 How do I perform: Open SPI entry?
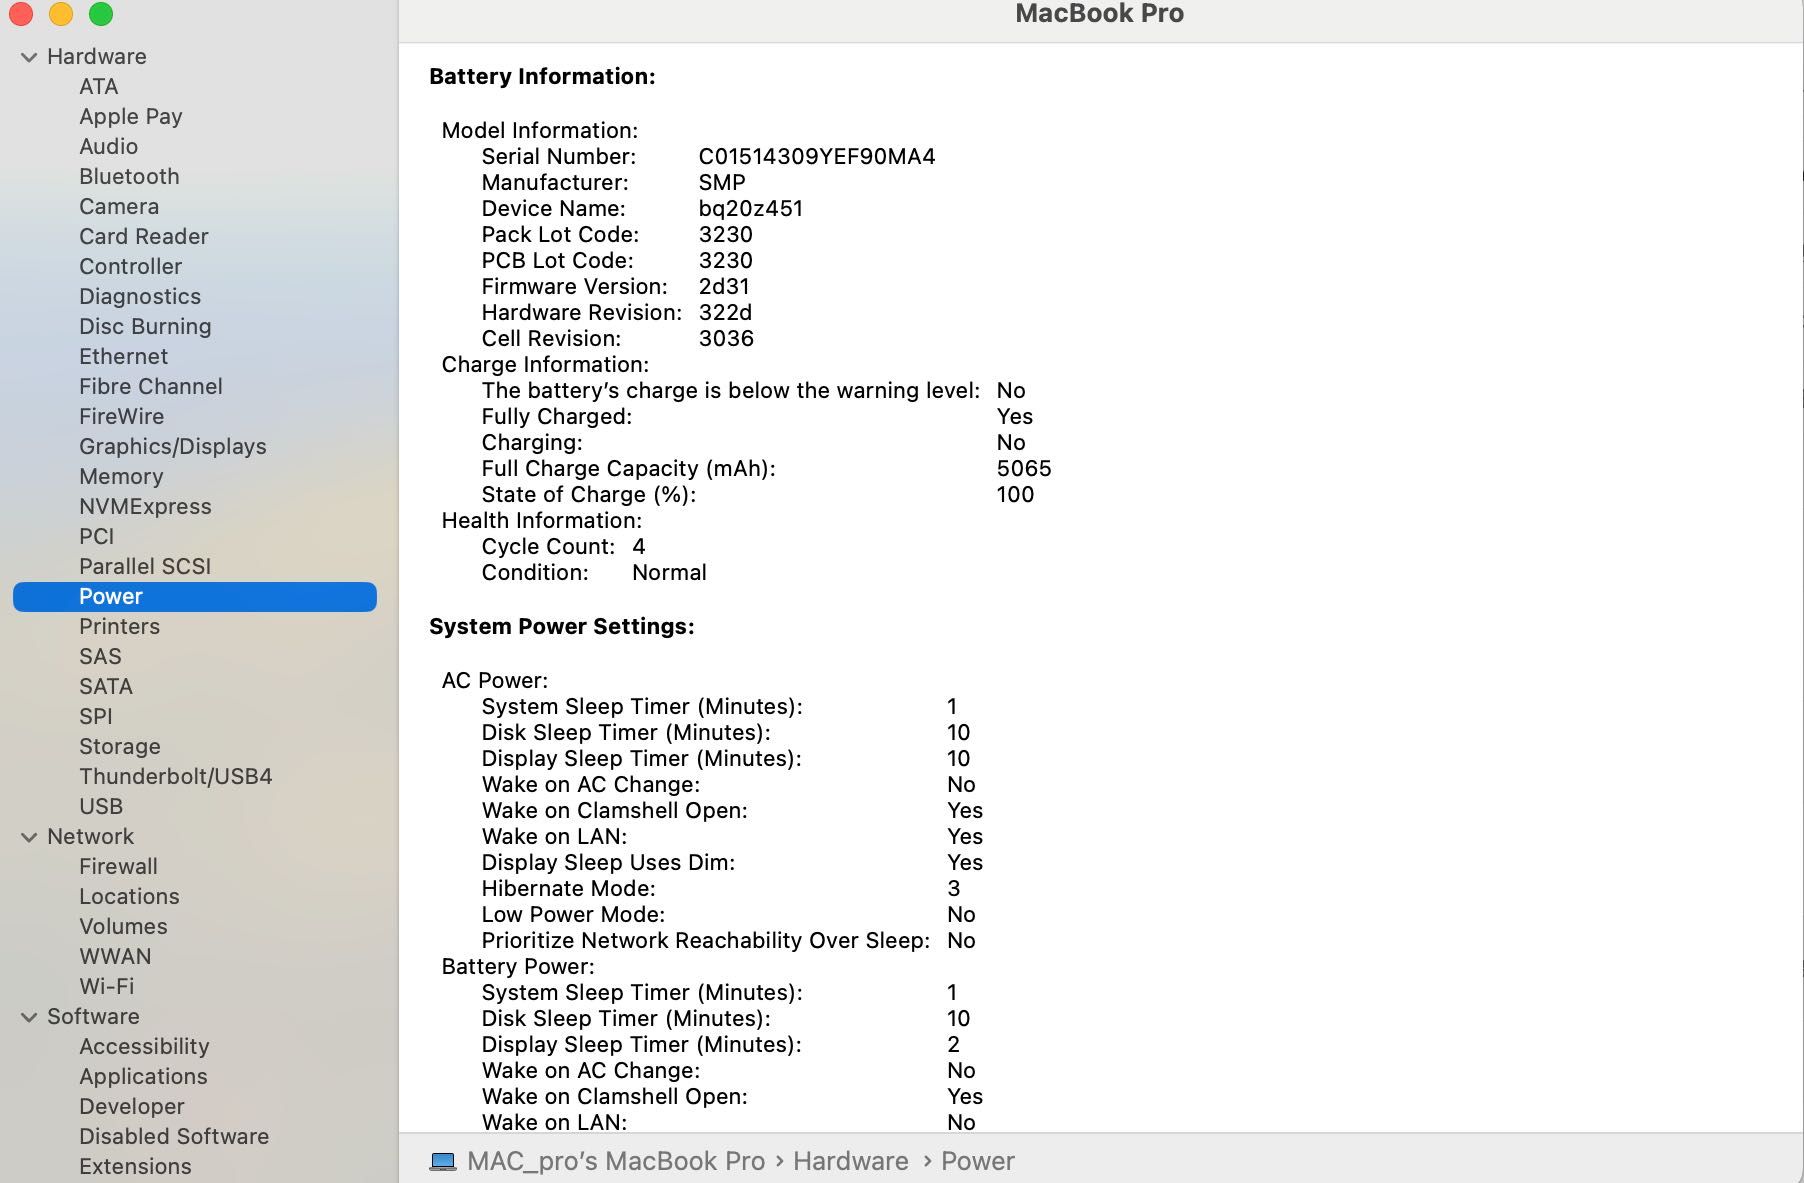coord(96,717)
